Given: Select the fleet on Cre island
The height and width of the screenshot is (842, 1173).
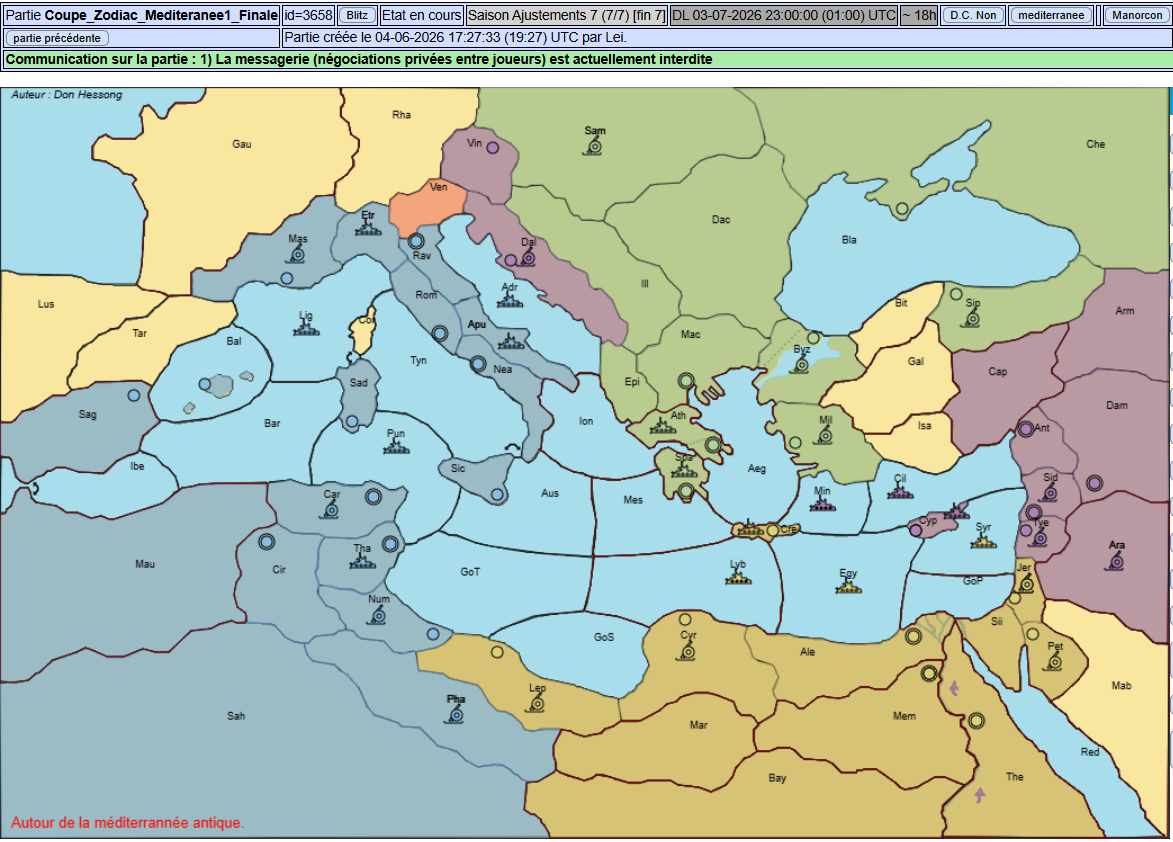Looking at the screenshot, I should point(750,529).
